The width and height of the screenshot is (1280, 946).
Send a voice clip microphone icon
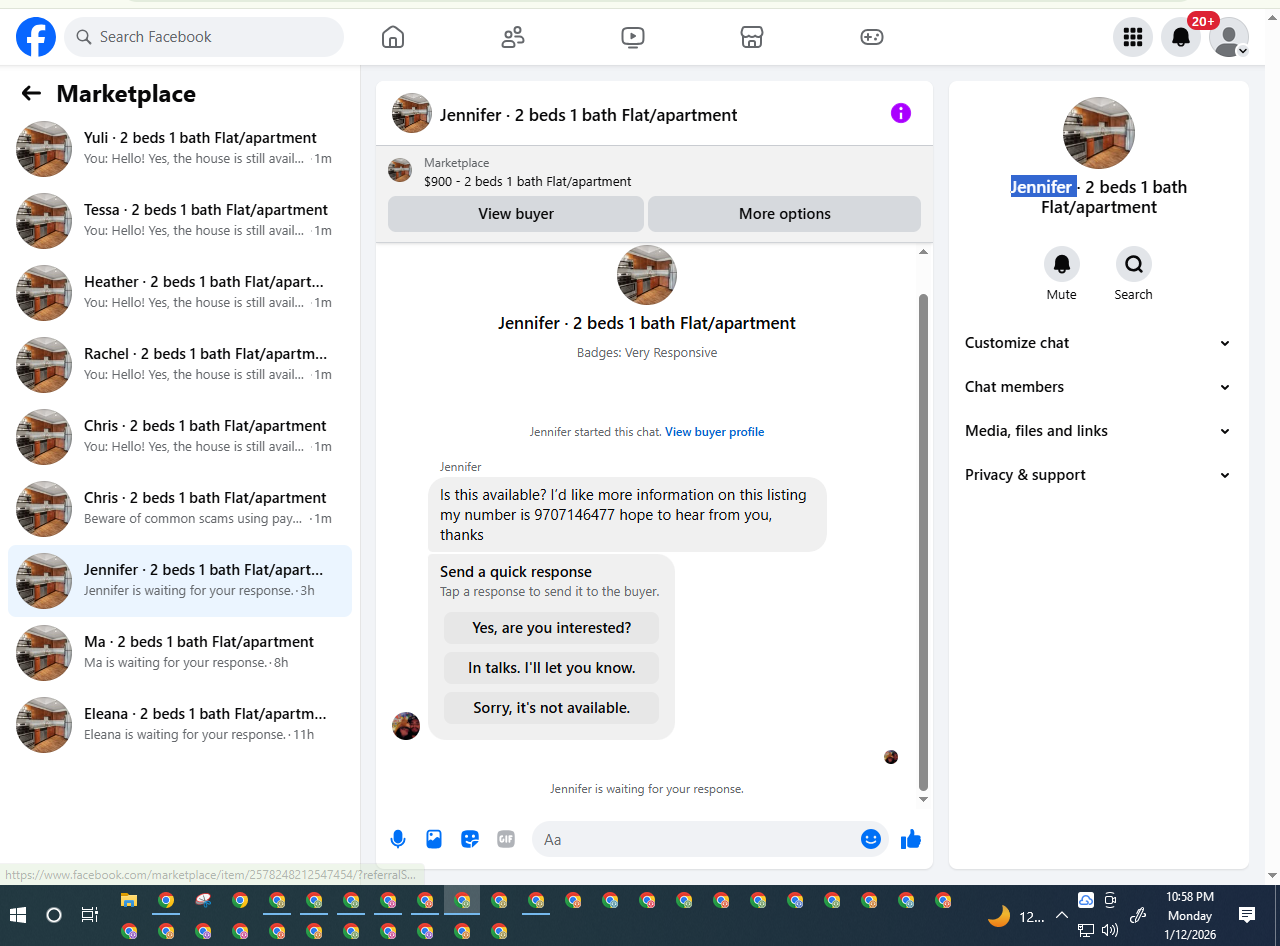coord(398,839)
